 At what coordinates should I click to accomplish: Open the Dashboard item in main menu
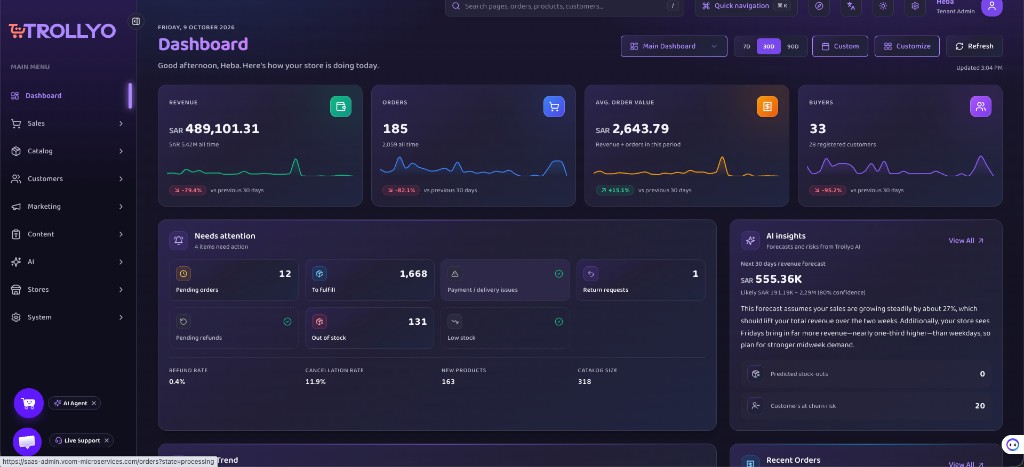pos(67,95)
